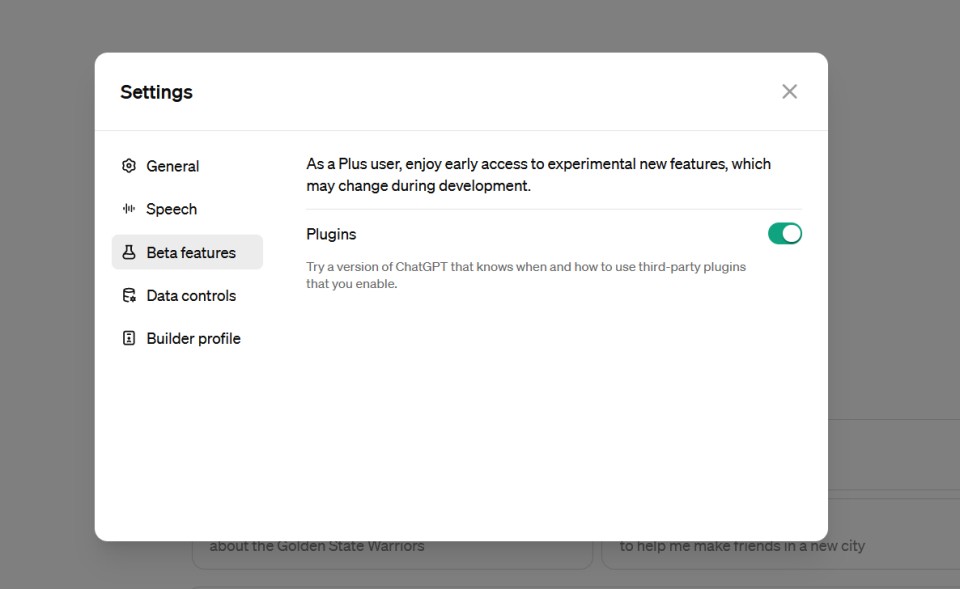Viewport: 960px width, 589px height.
Task: Click the Builder profile badge icon
Action: tap(128, 338)
